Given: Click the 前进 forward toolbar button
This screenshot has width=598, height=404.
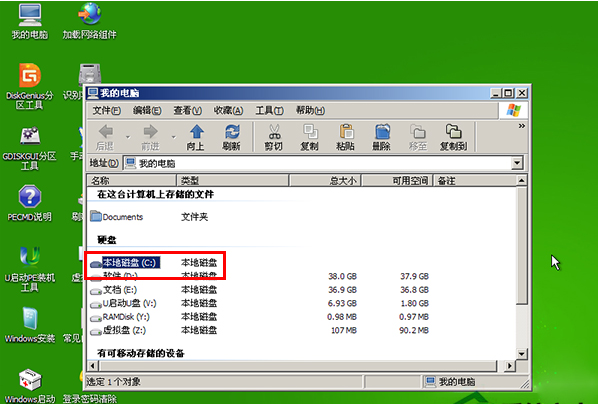Looking at the screenshot, I should [150, 137].
